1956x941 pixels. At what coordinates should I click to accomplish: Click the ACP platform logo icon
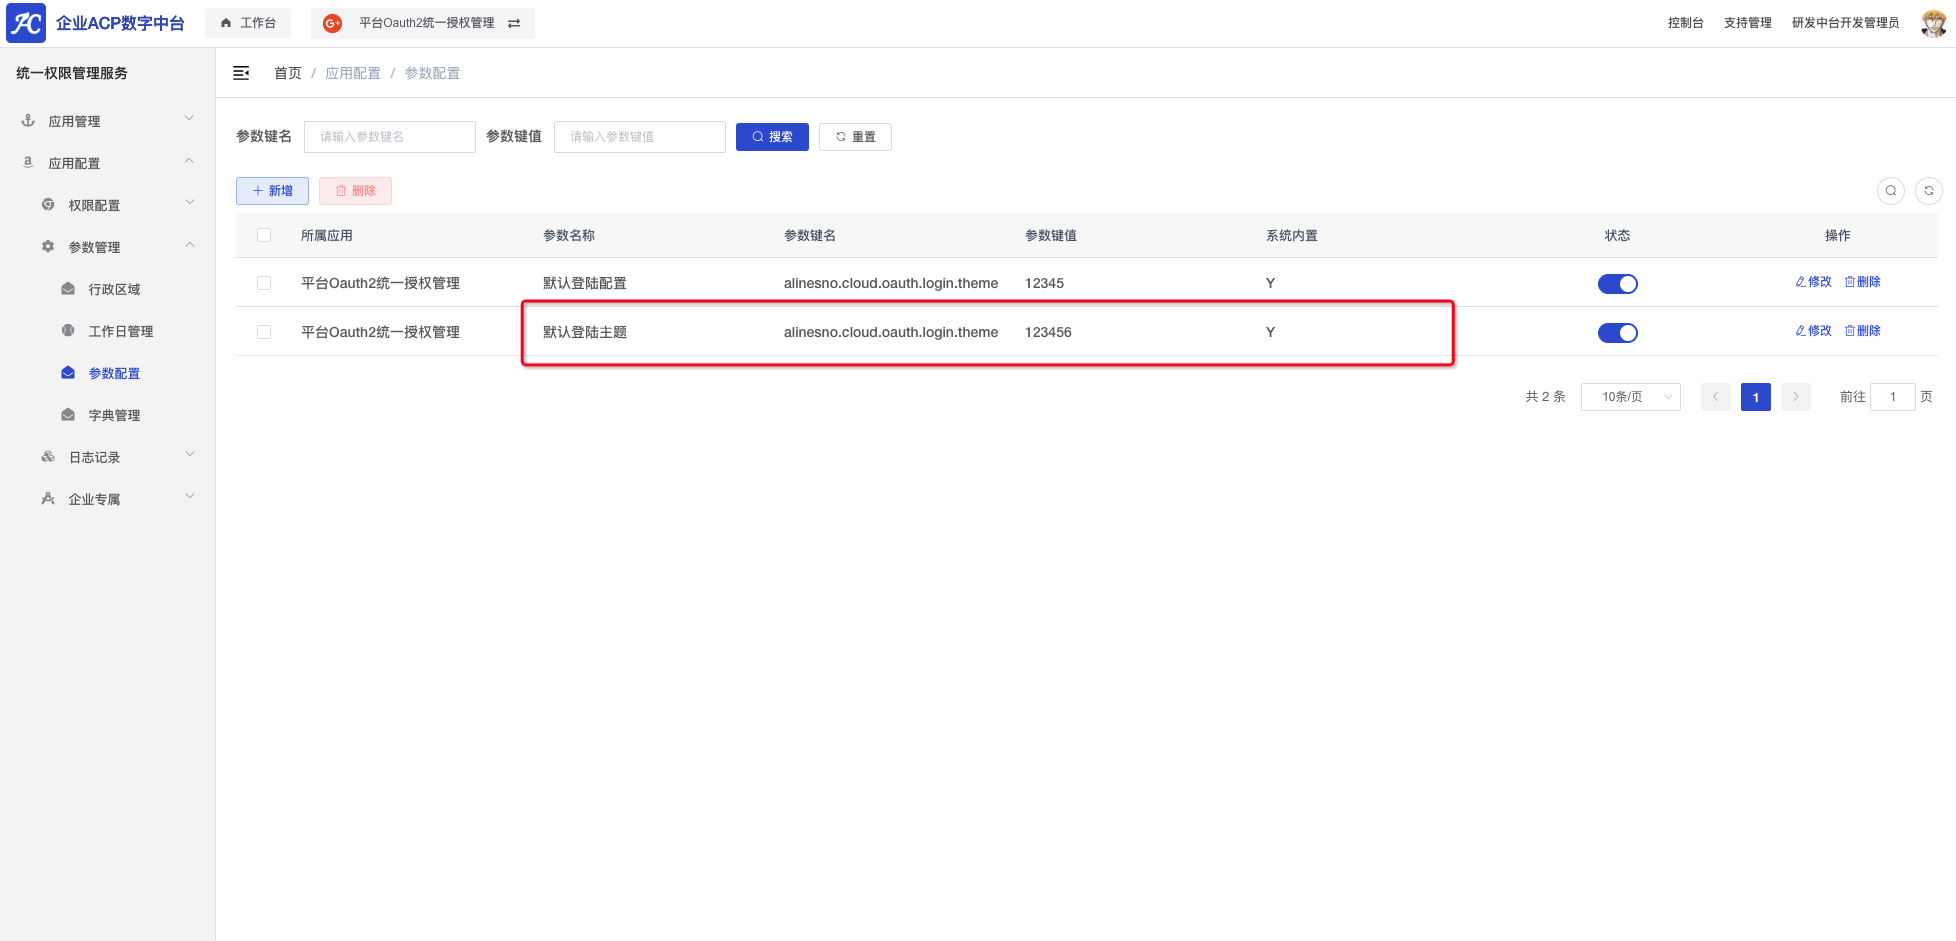26,23
